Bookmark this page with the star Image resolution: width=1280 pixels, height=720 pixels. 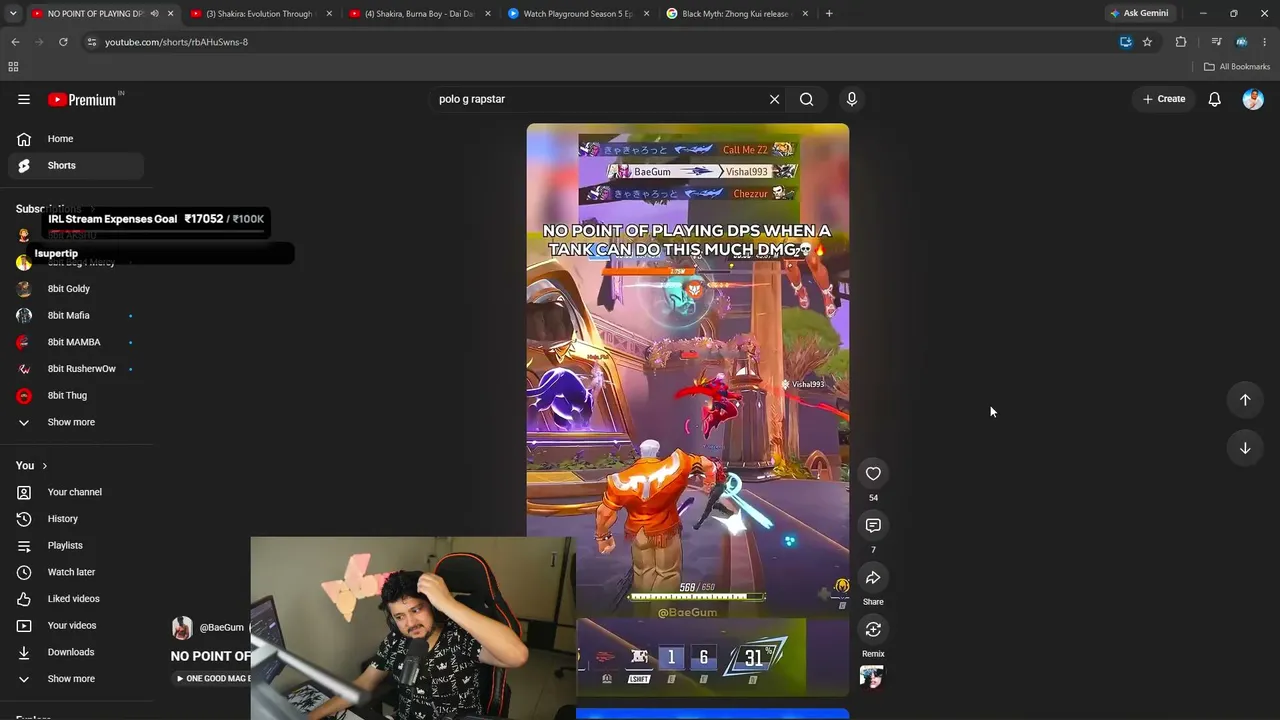(x=1147, y=42)
